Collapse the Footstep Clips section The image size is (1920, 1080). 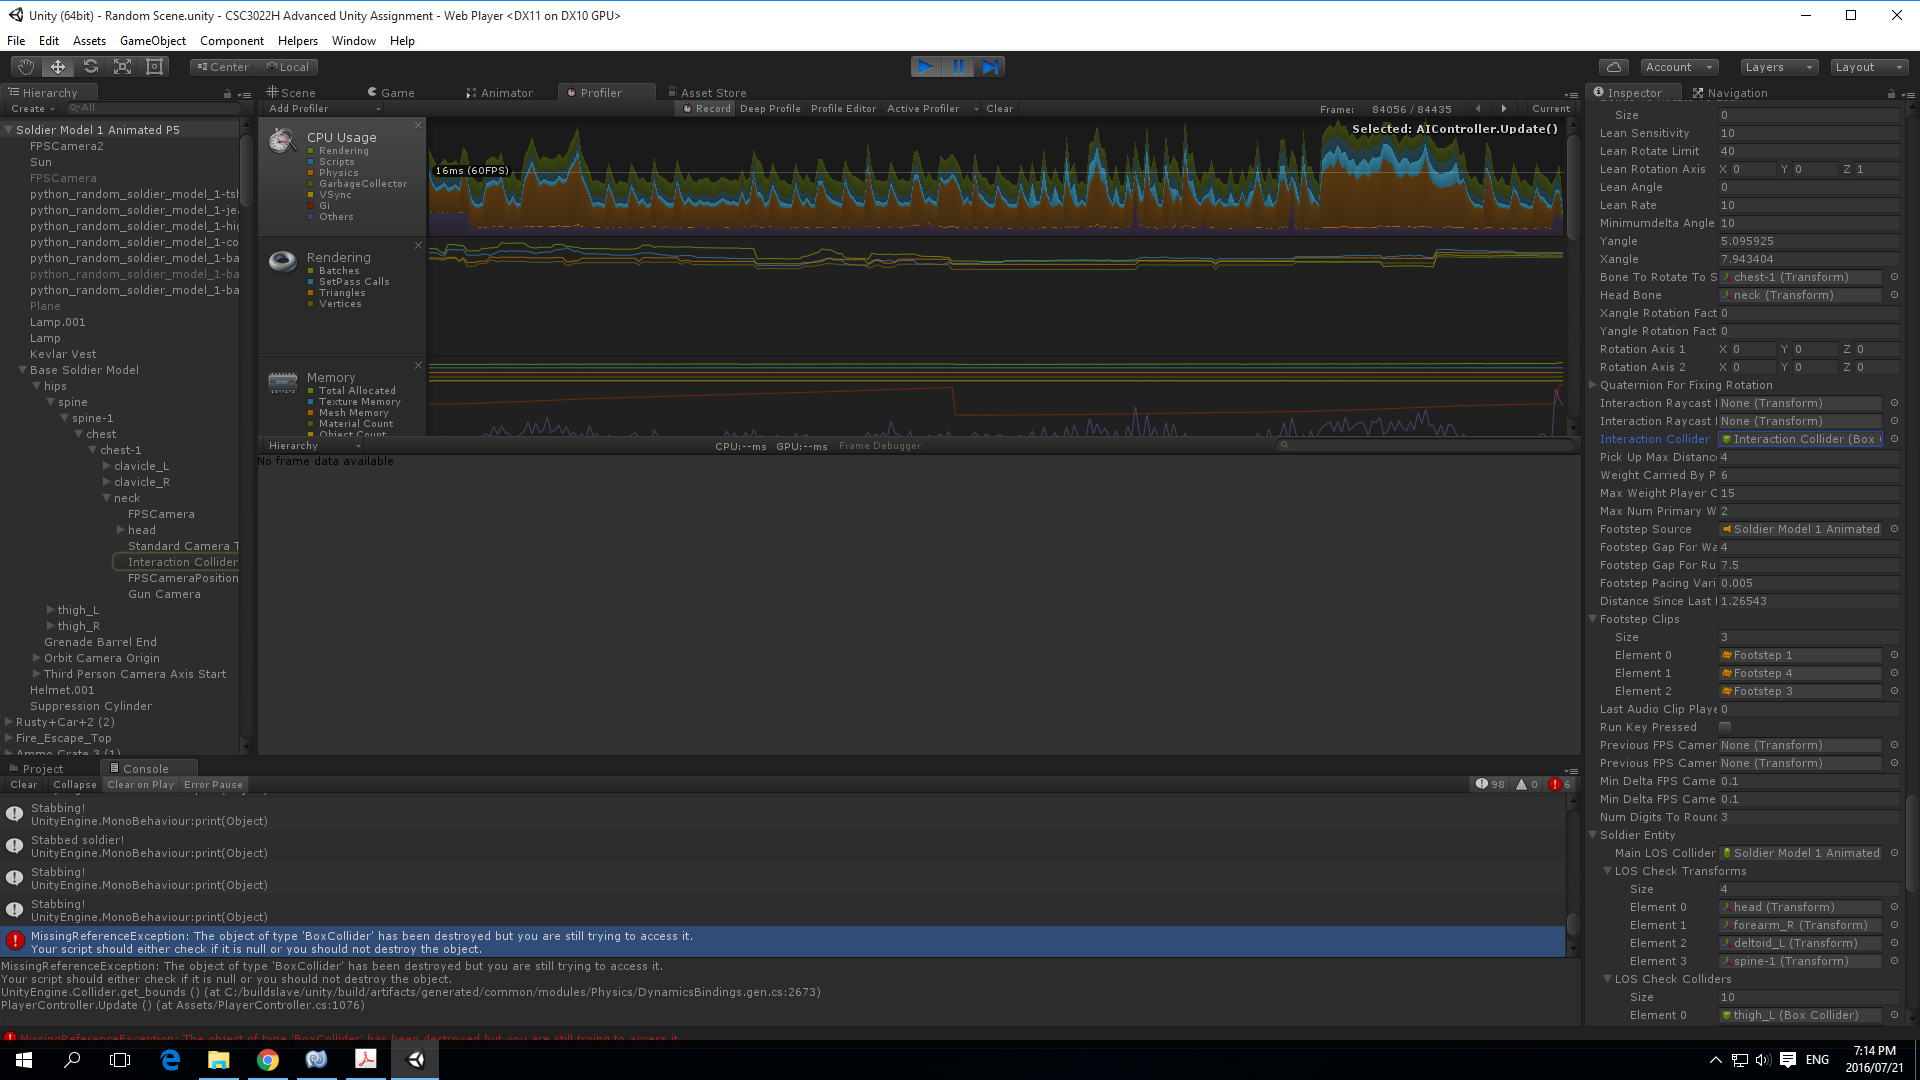pyautogui.click(x=1593, y=619)
